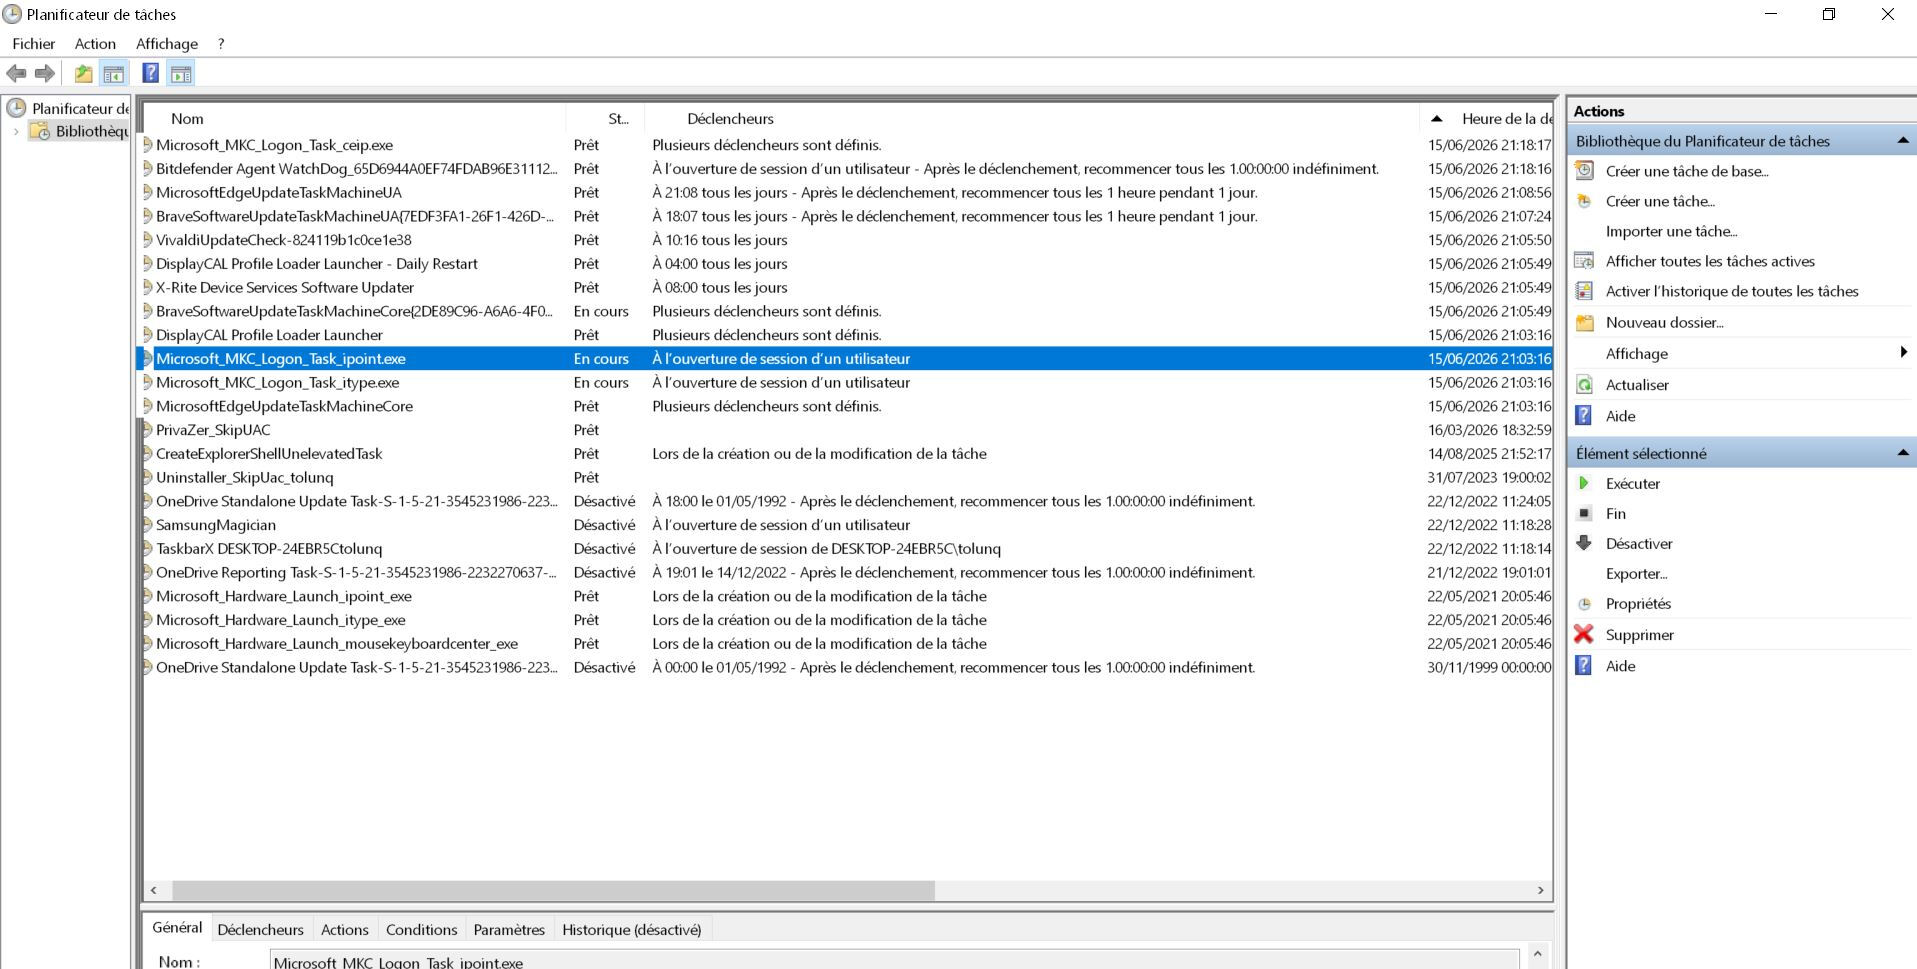Open the Action menu

coord(95,44)
